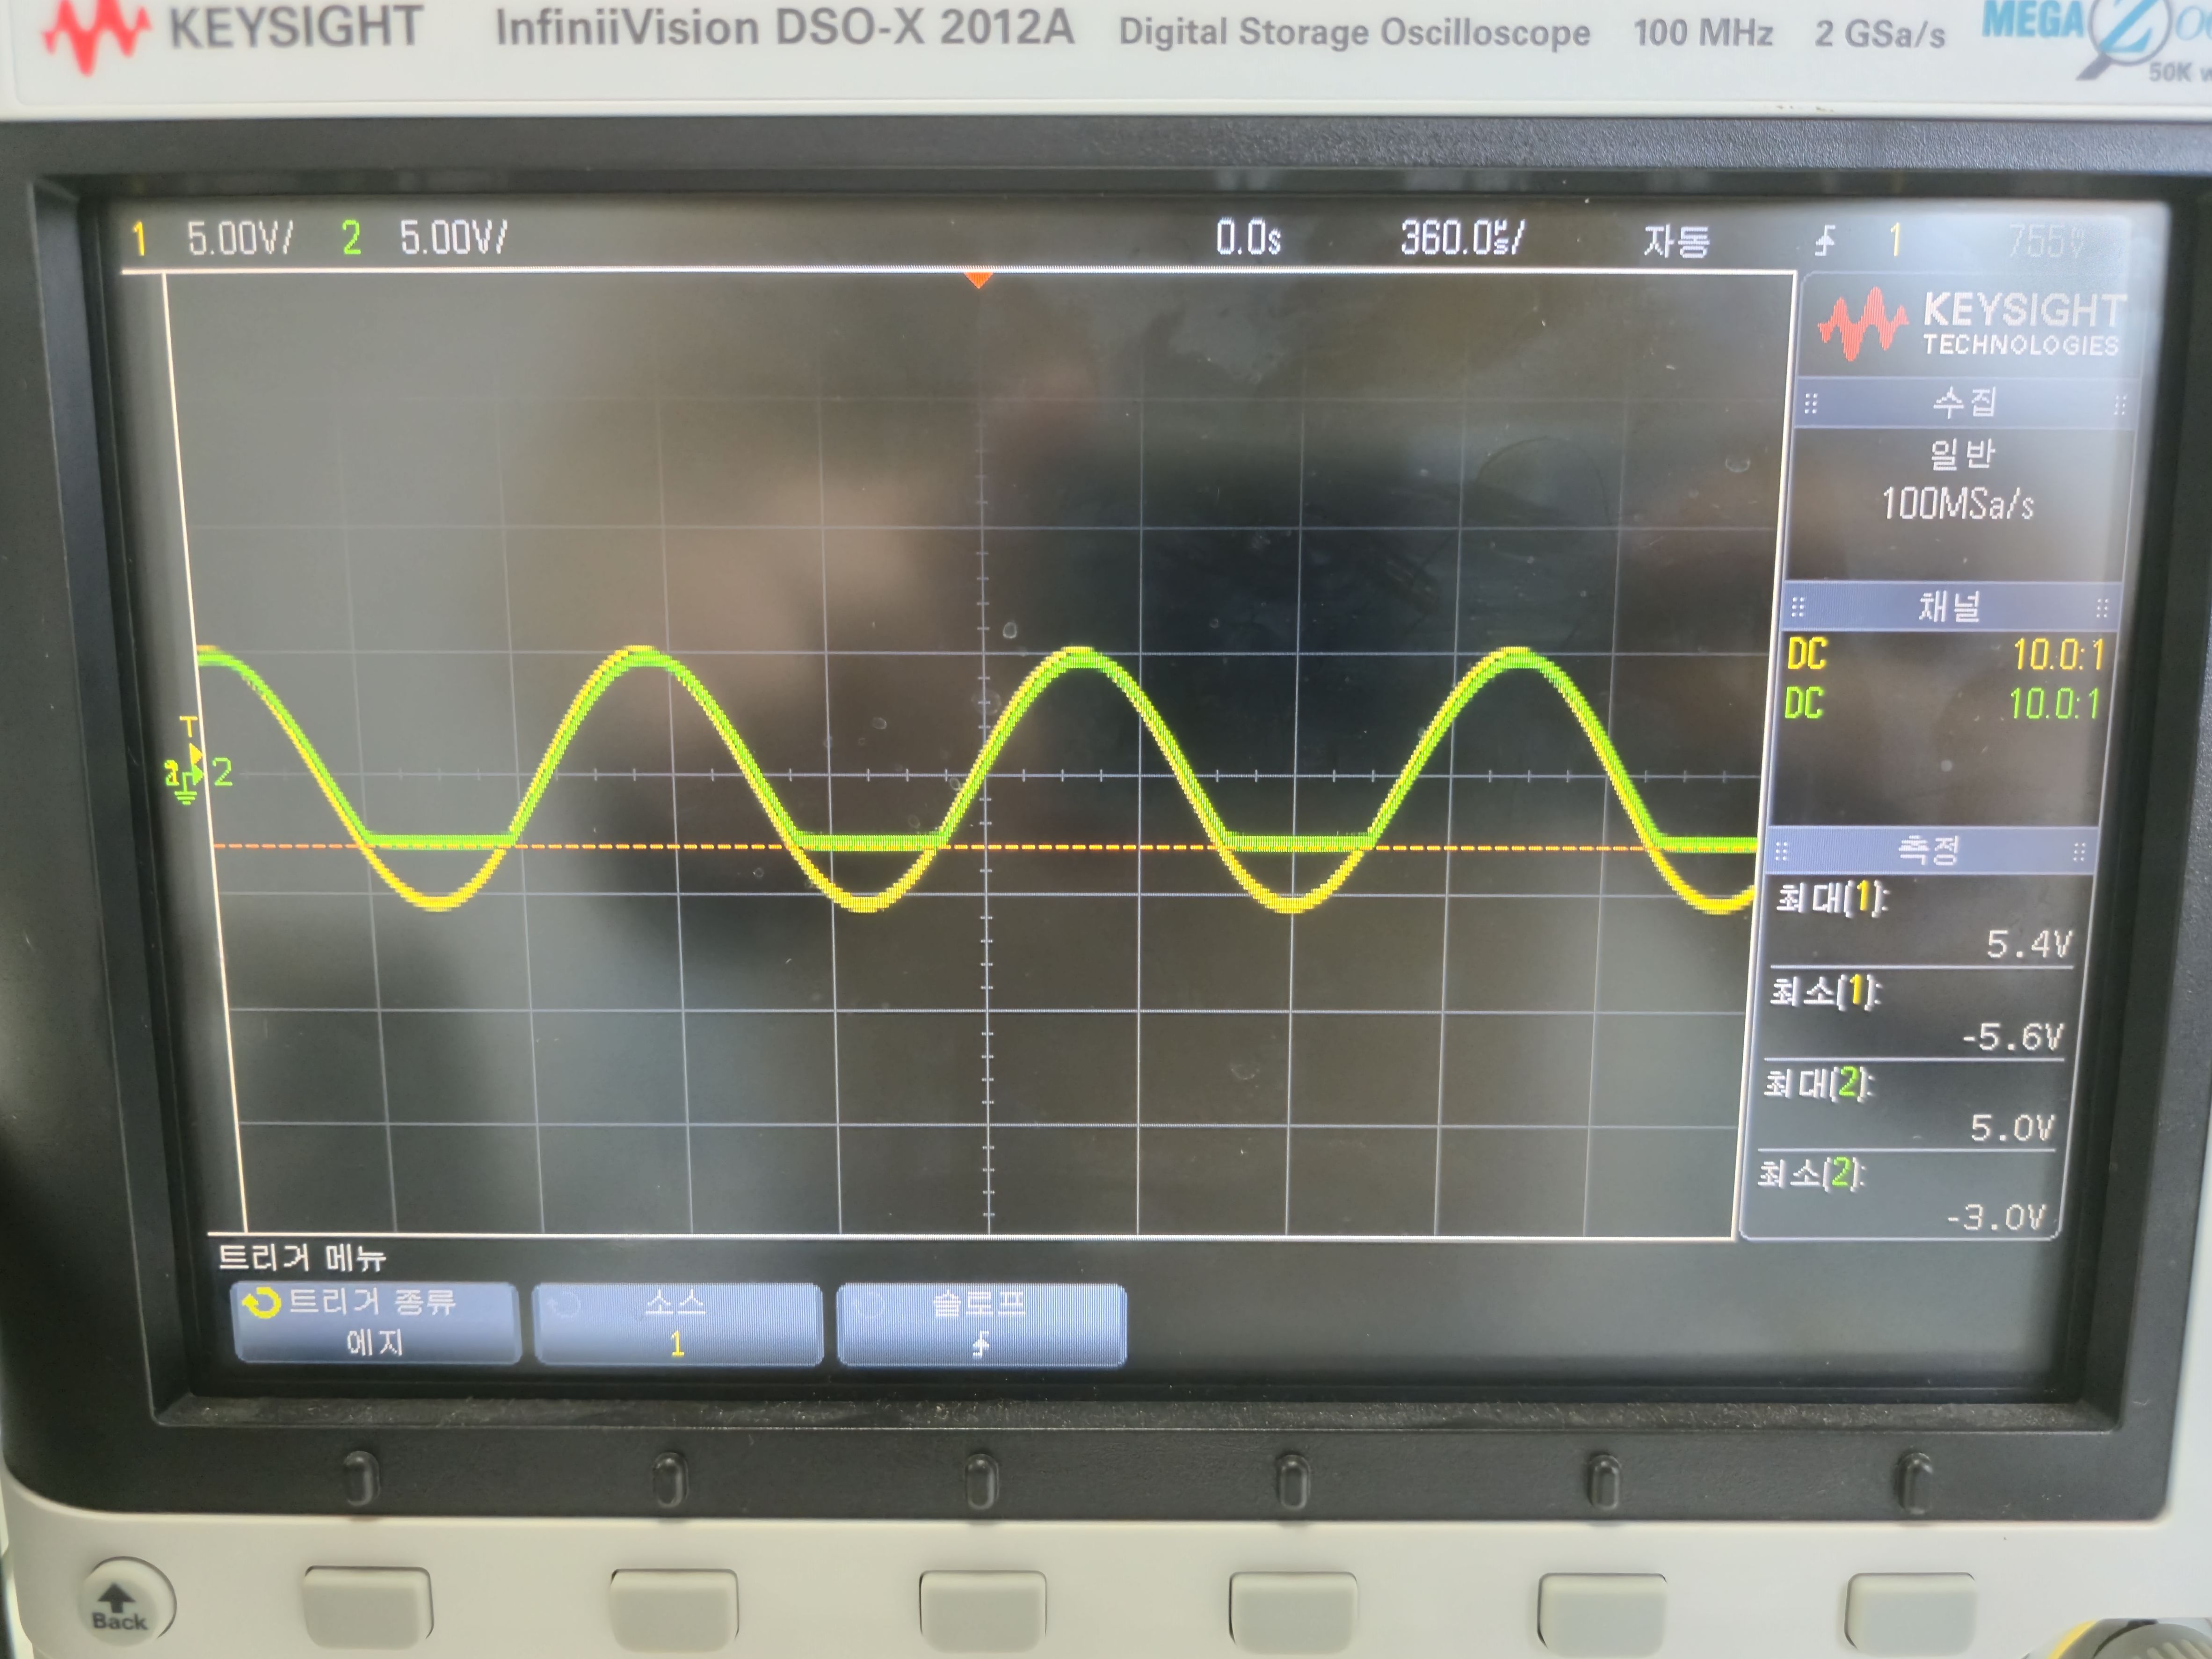Open the channel panel header

coord(1948,606)
